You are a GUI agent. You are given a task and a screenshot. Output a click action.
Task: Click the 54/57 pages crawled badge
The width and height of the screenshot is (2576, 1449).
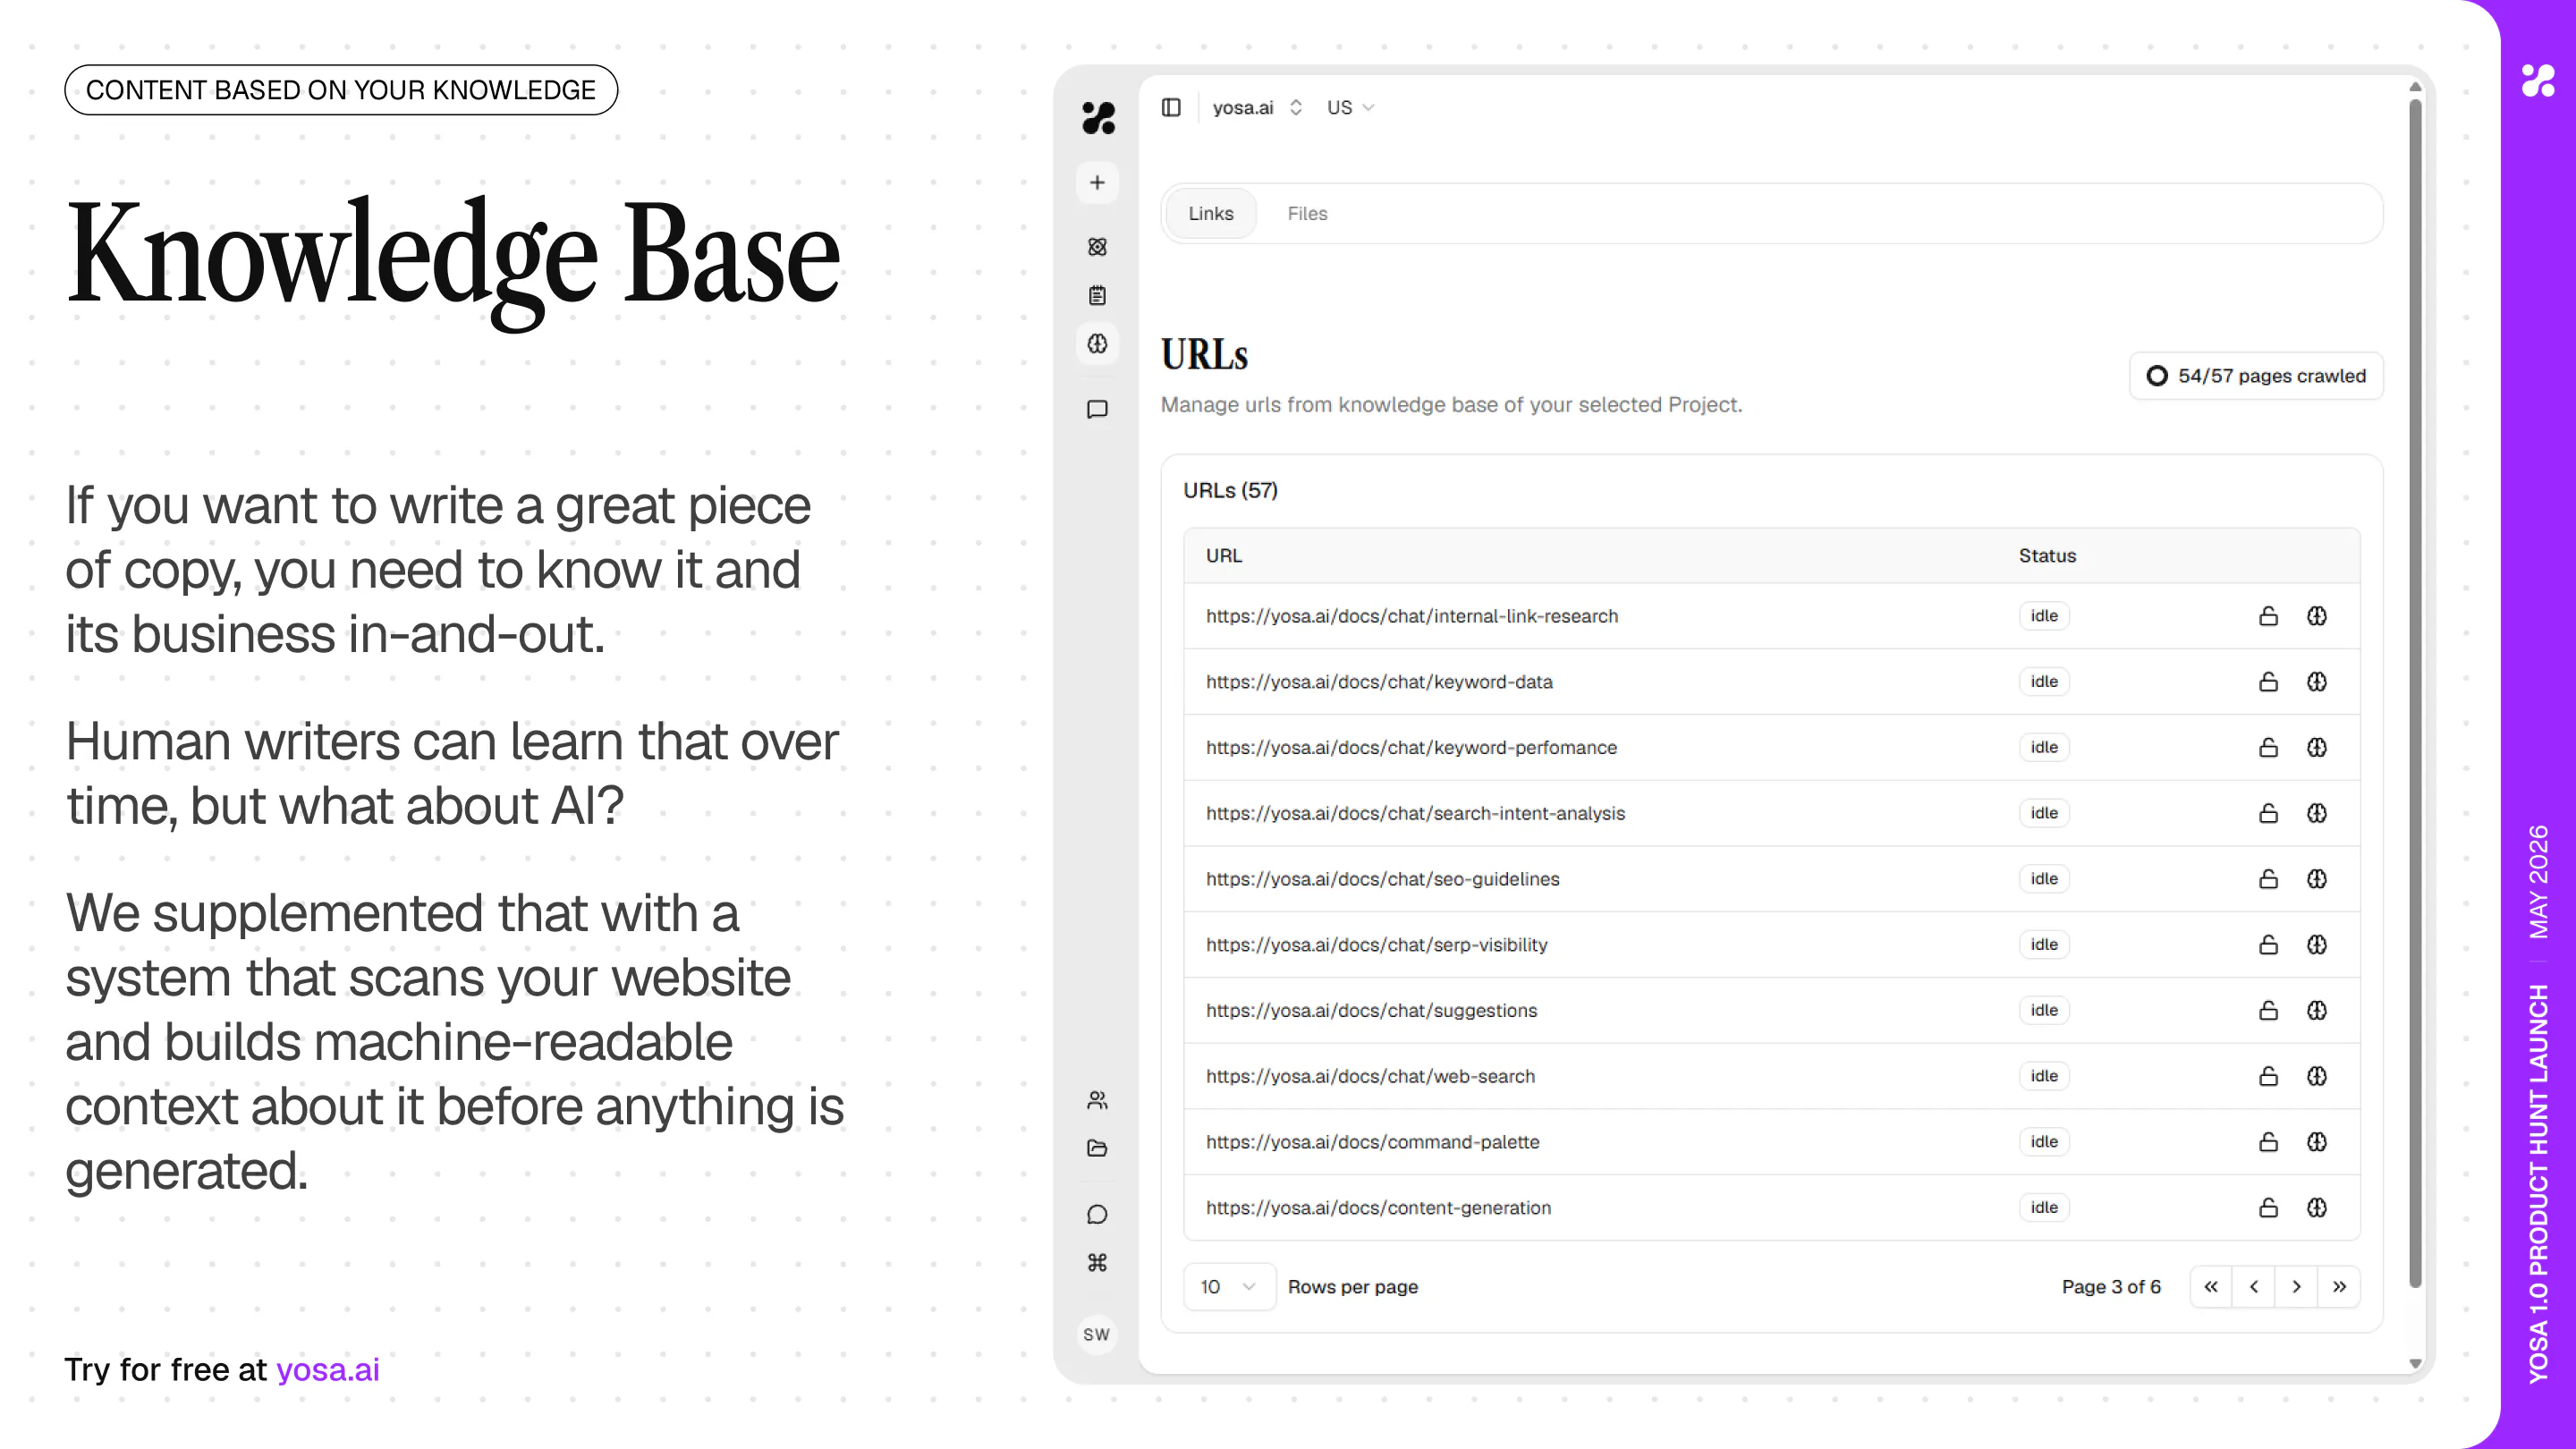(2256, 376)
